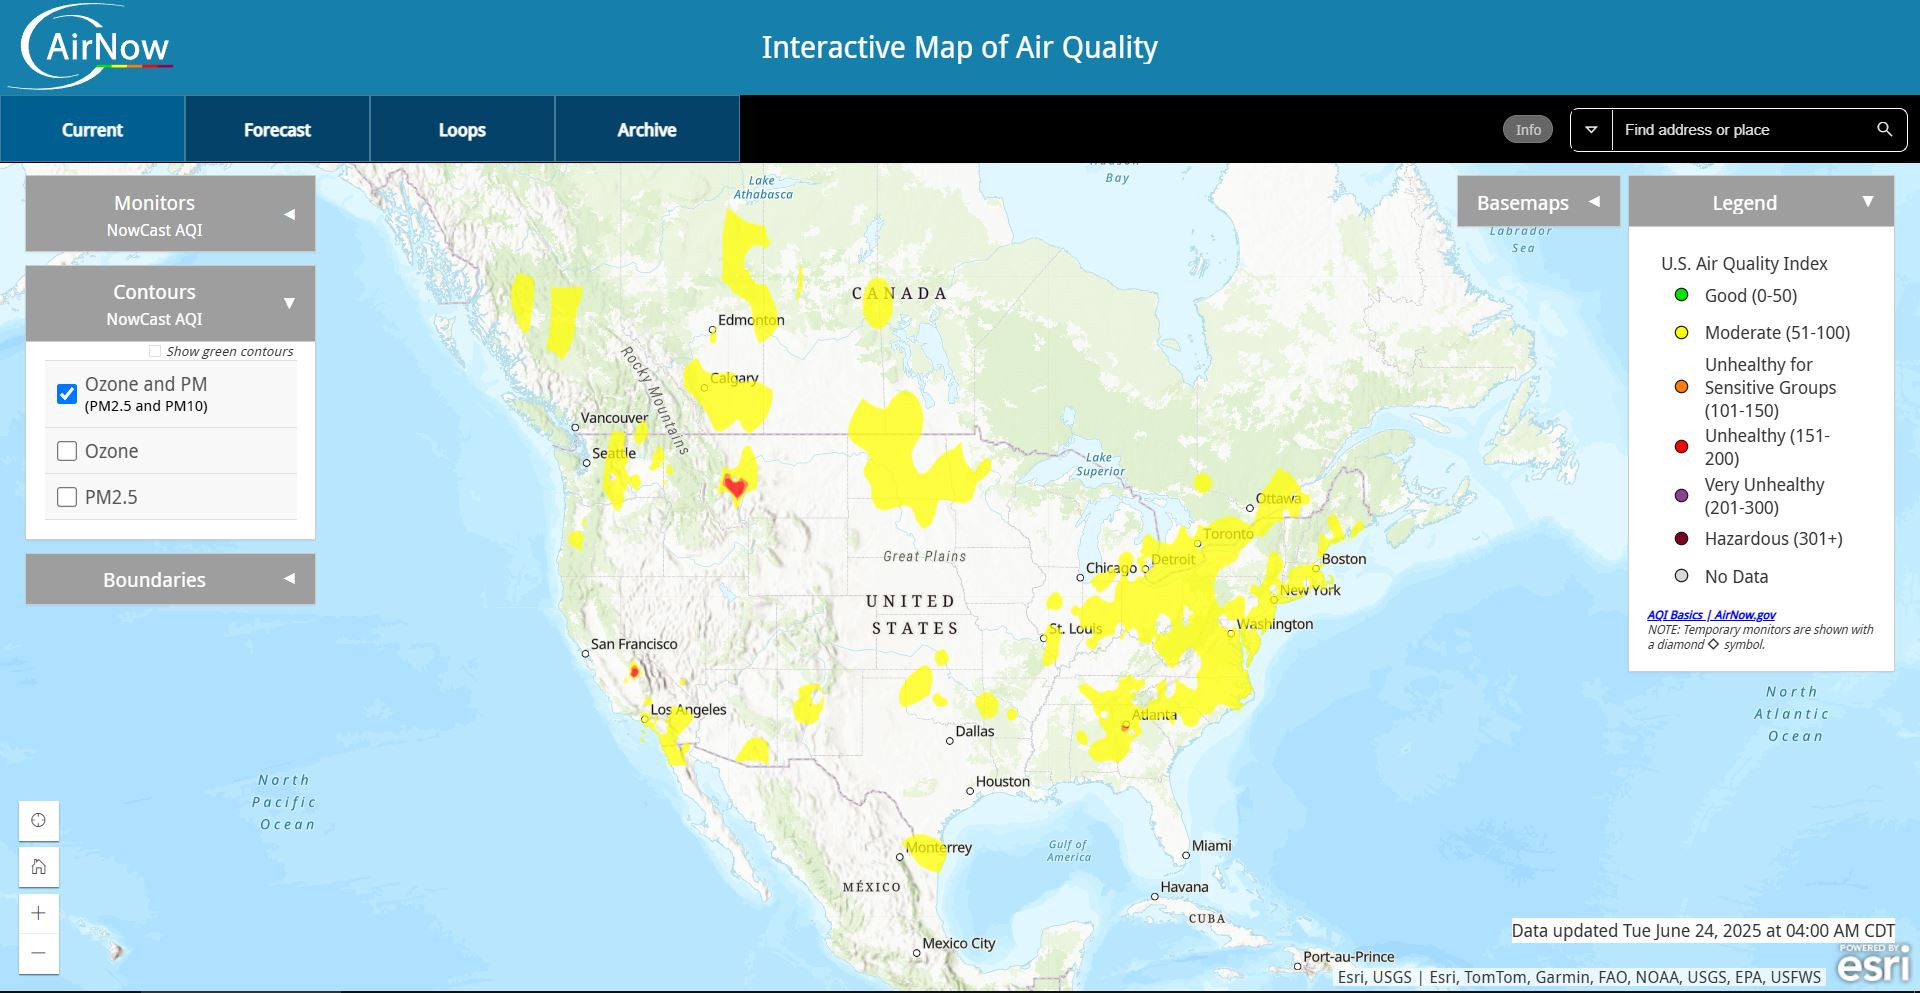This screenshot has height=993, width=1920.
Task: Check the Ozone contour option
Action: click(67, 451)
